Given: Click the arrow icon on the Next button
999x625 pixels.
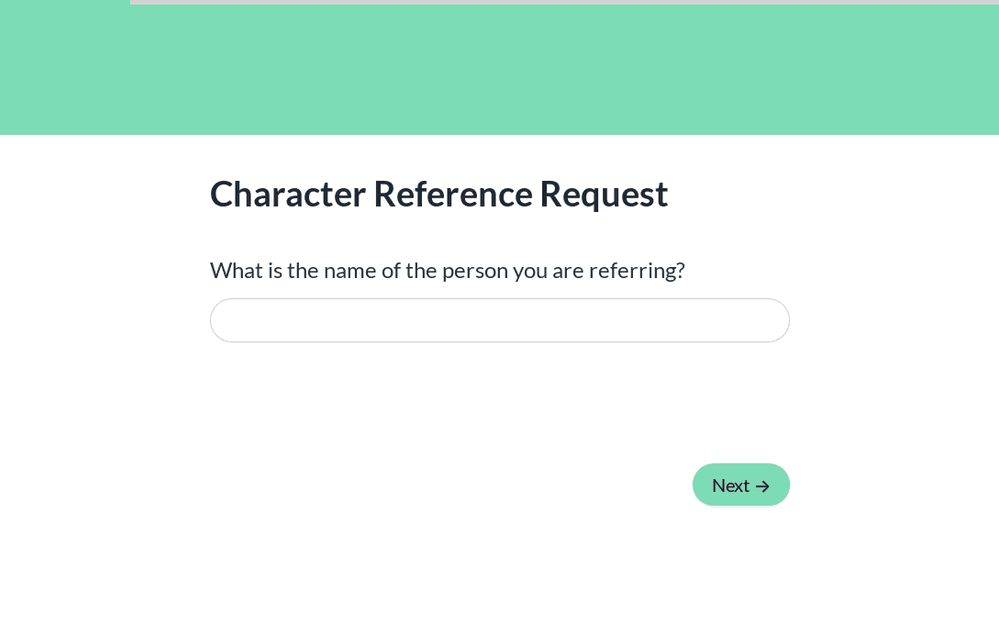Looking at the screenshot, I should pos(763,486).
